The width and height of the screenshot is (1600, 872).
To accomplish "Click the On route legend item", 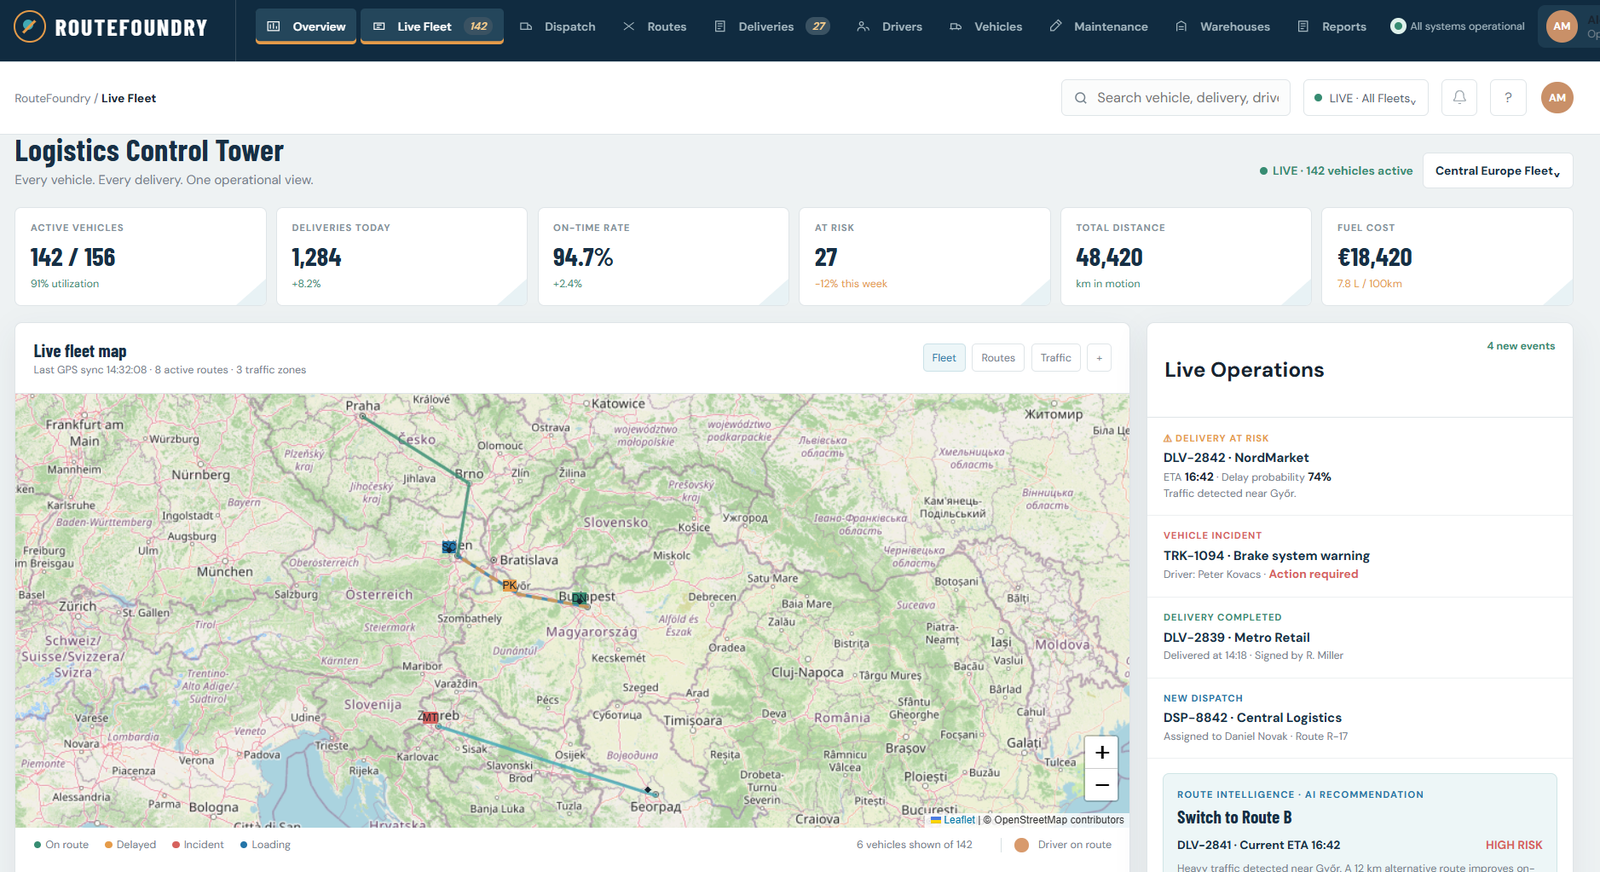I will (61, 845).
